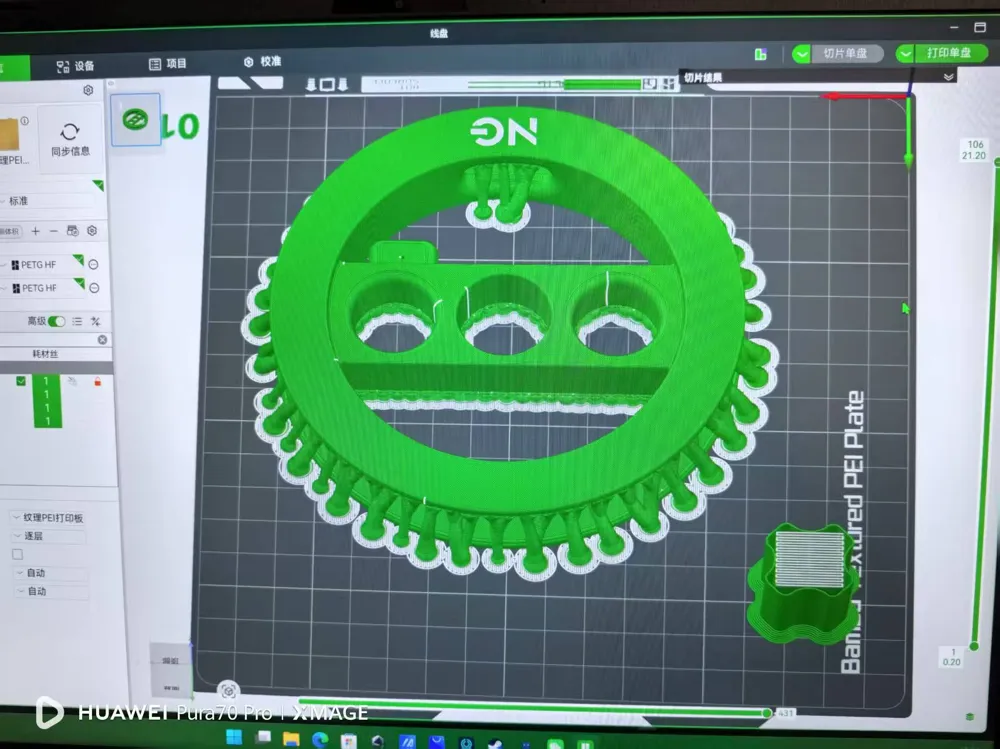Switch to the 项目 (Project) tab
Image resolution: width=1000 pixels, height=749 pixels.
[x=167, y=63]
